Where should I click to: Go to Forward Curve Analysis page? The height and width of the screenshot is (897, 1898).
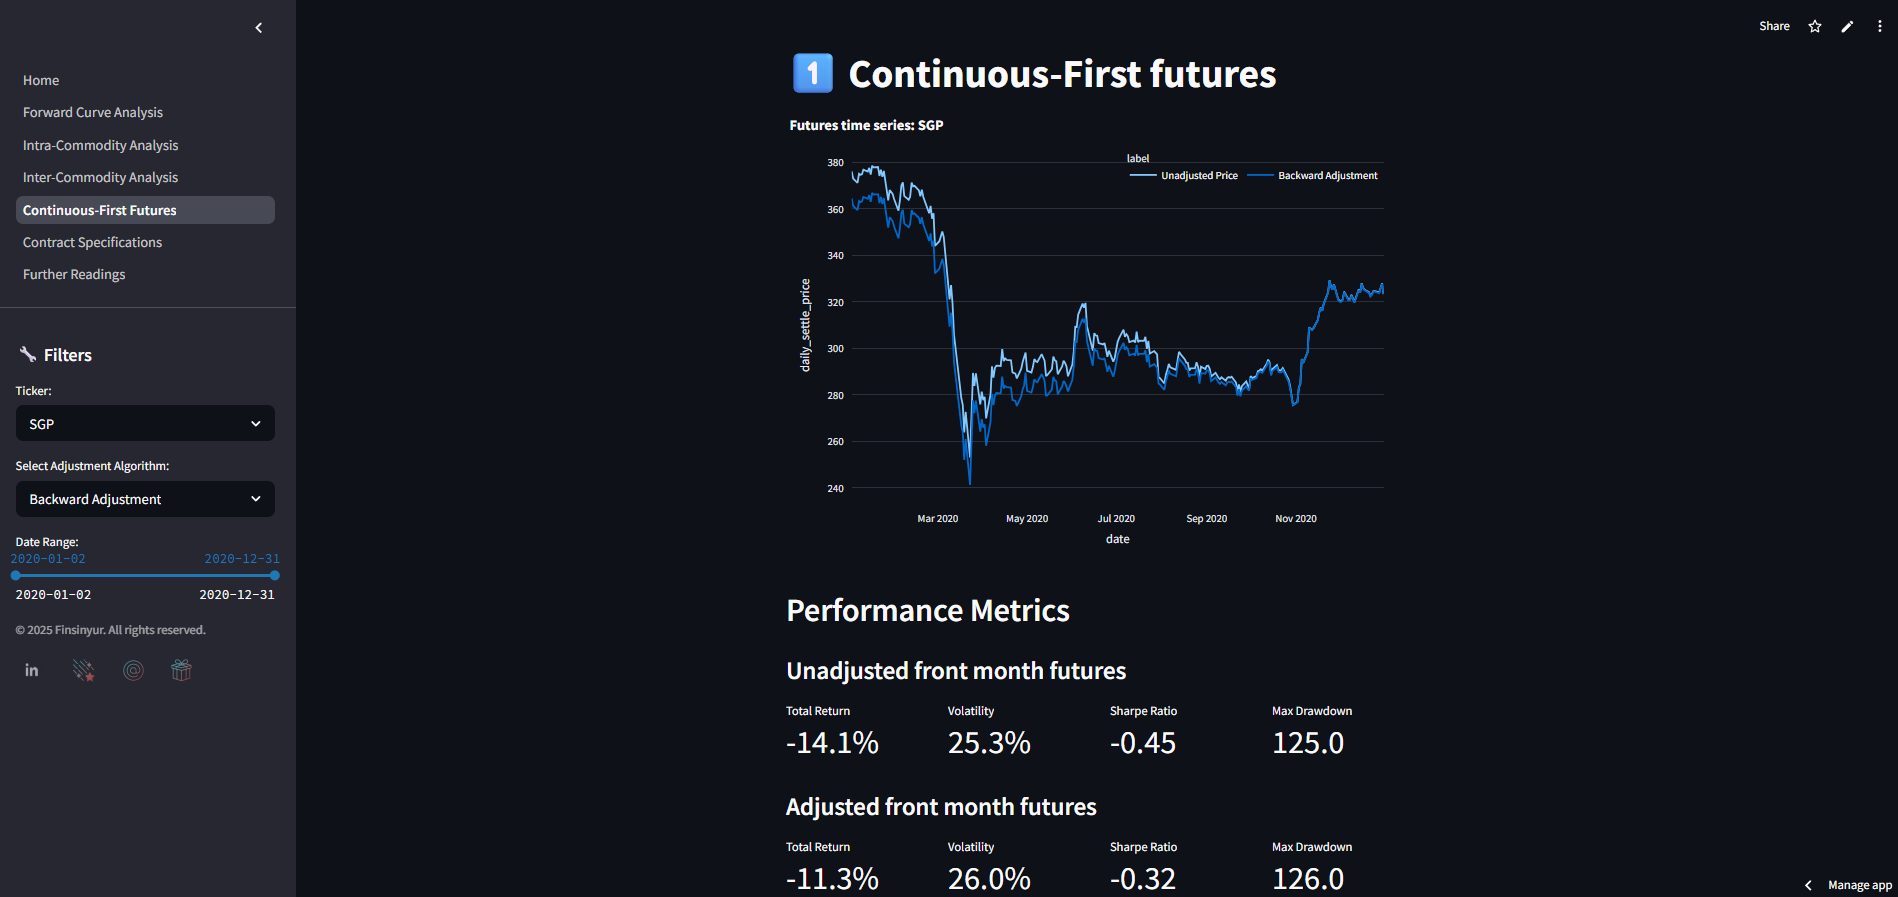pos(93,113)
